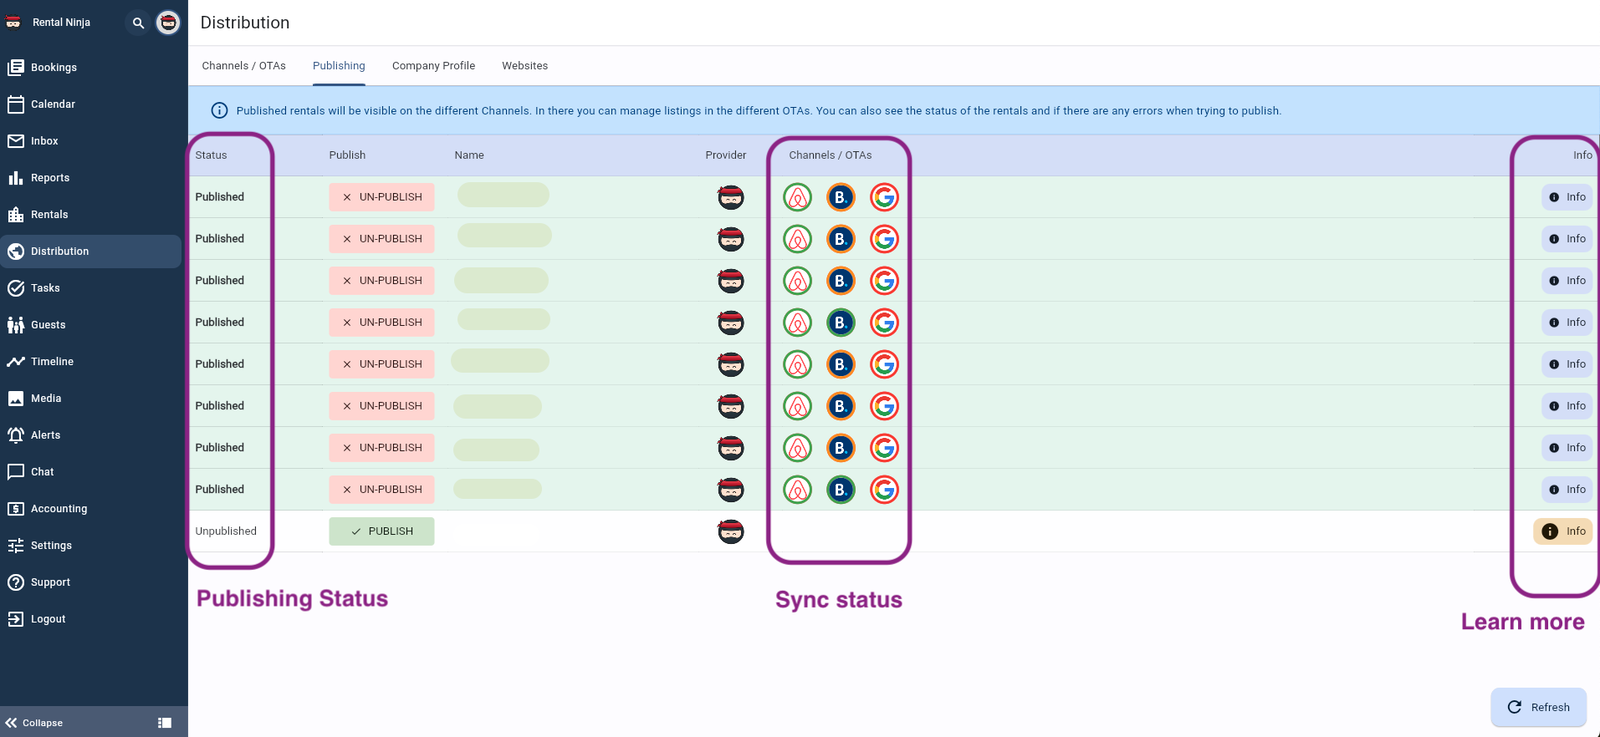The image size is (1600, 737).
Task: Un-publish the fourth rental row
Action: 382,322
